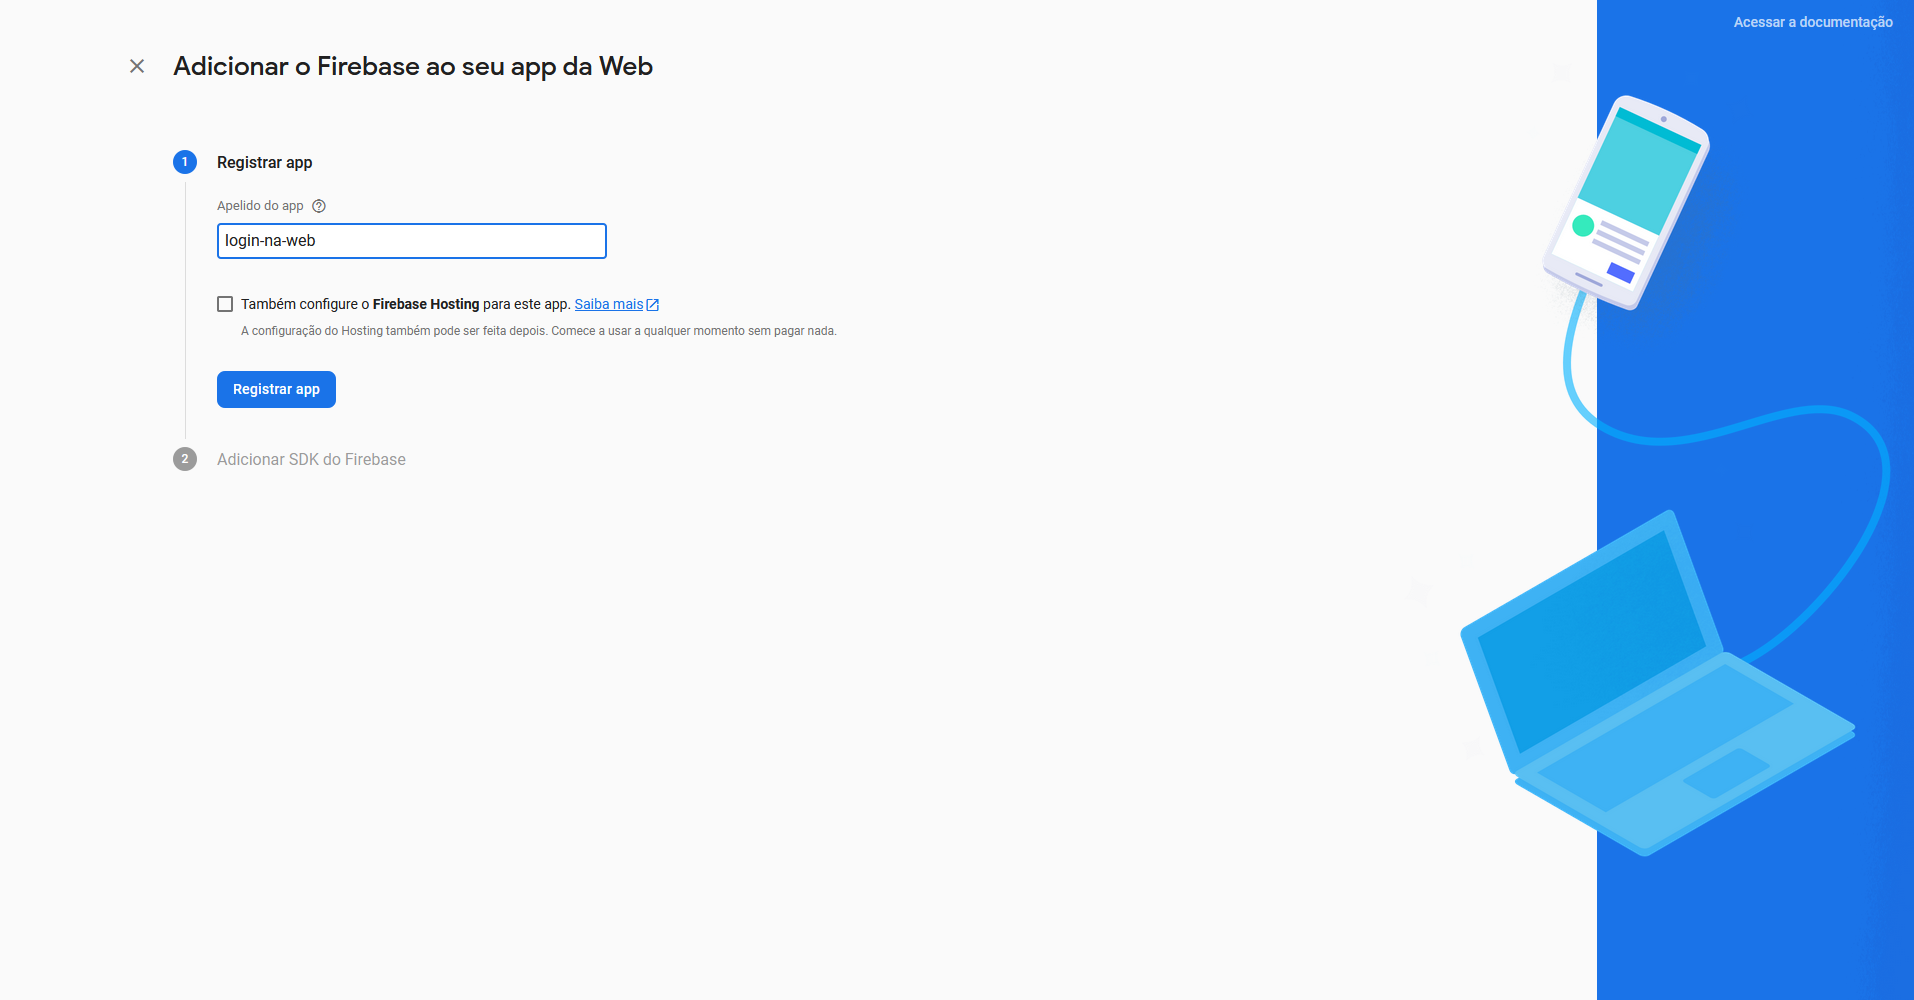1914x1000 pixels.
Task: Click the Registrar app blue button
Action: tap(276, 389)
